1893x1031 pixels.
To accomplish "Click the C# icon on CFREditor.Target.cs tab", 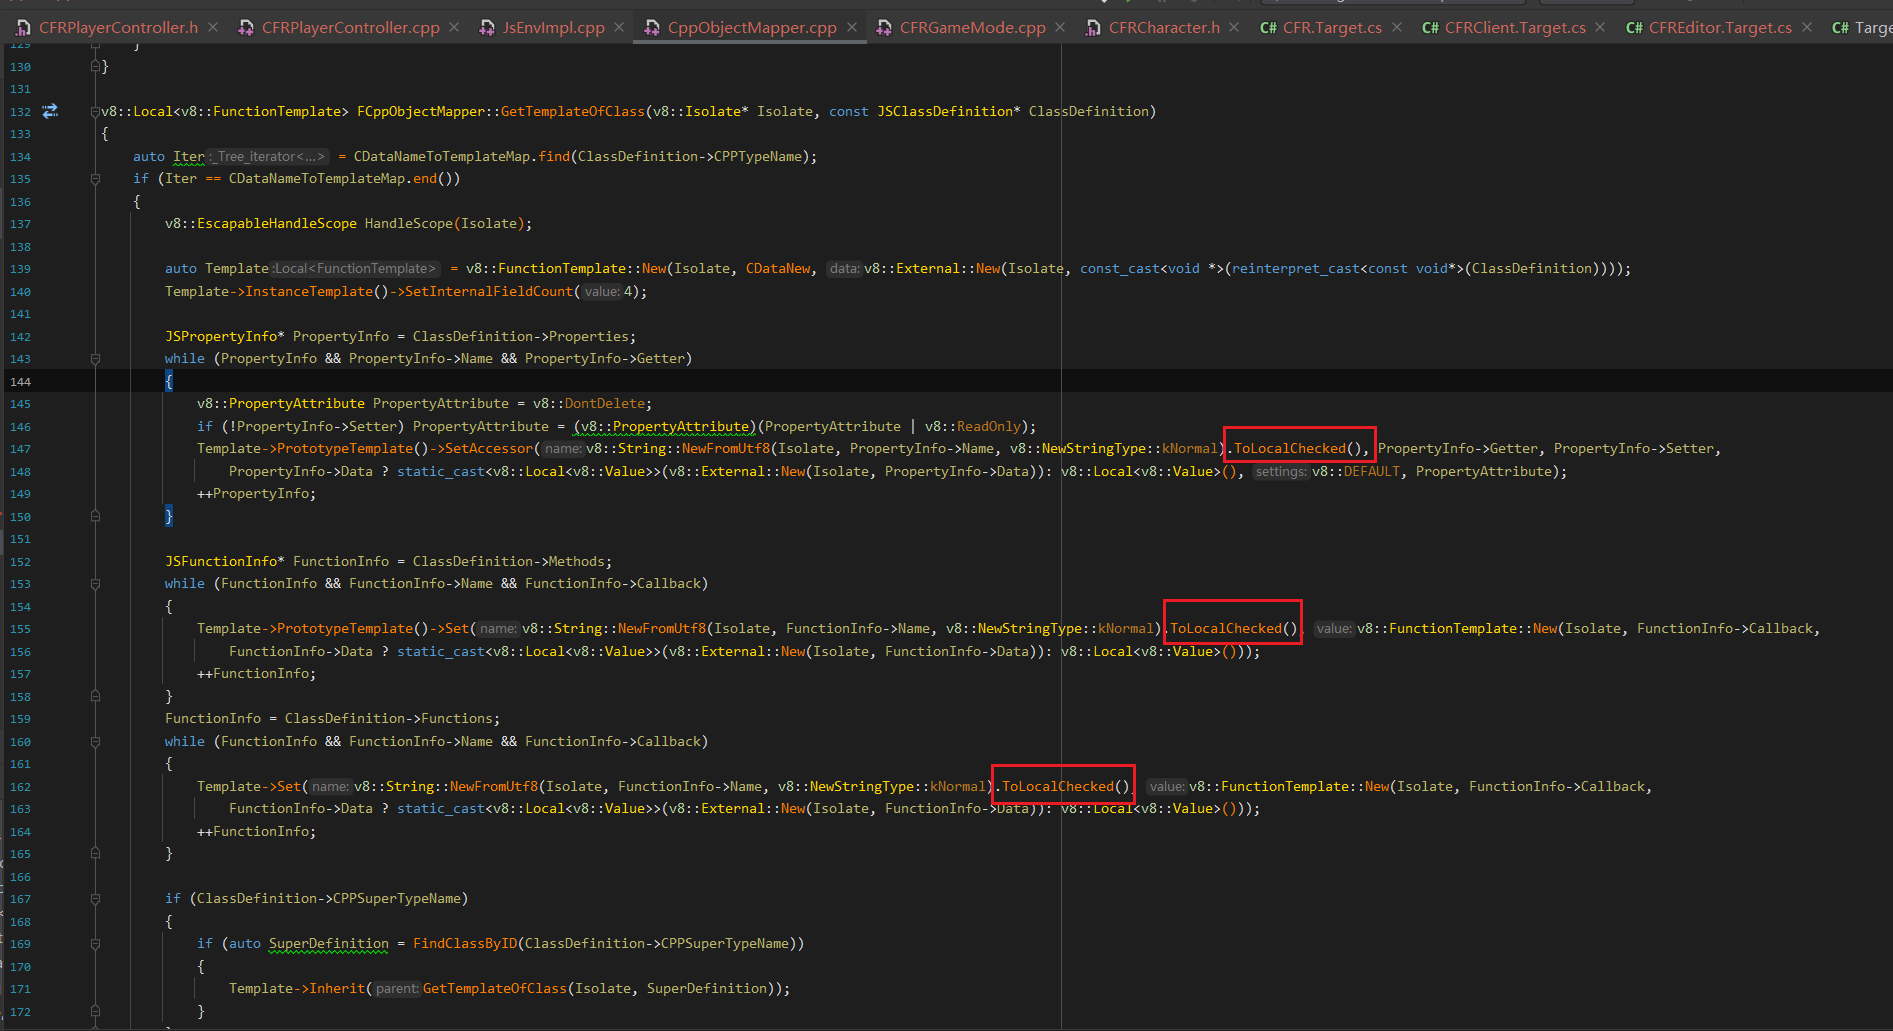I will click(x=1634, y=27).
